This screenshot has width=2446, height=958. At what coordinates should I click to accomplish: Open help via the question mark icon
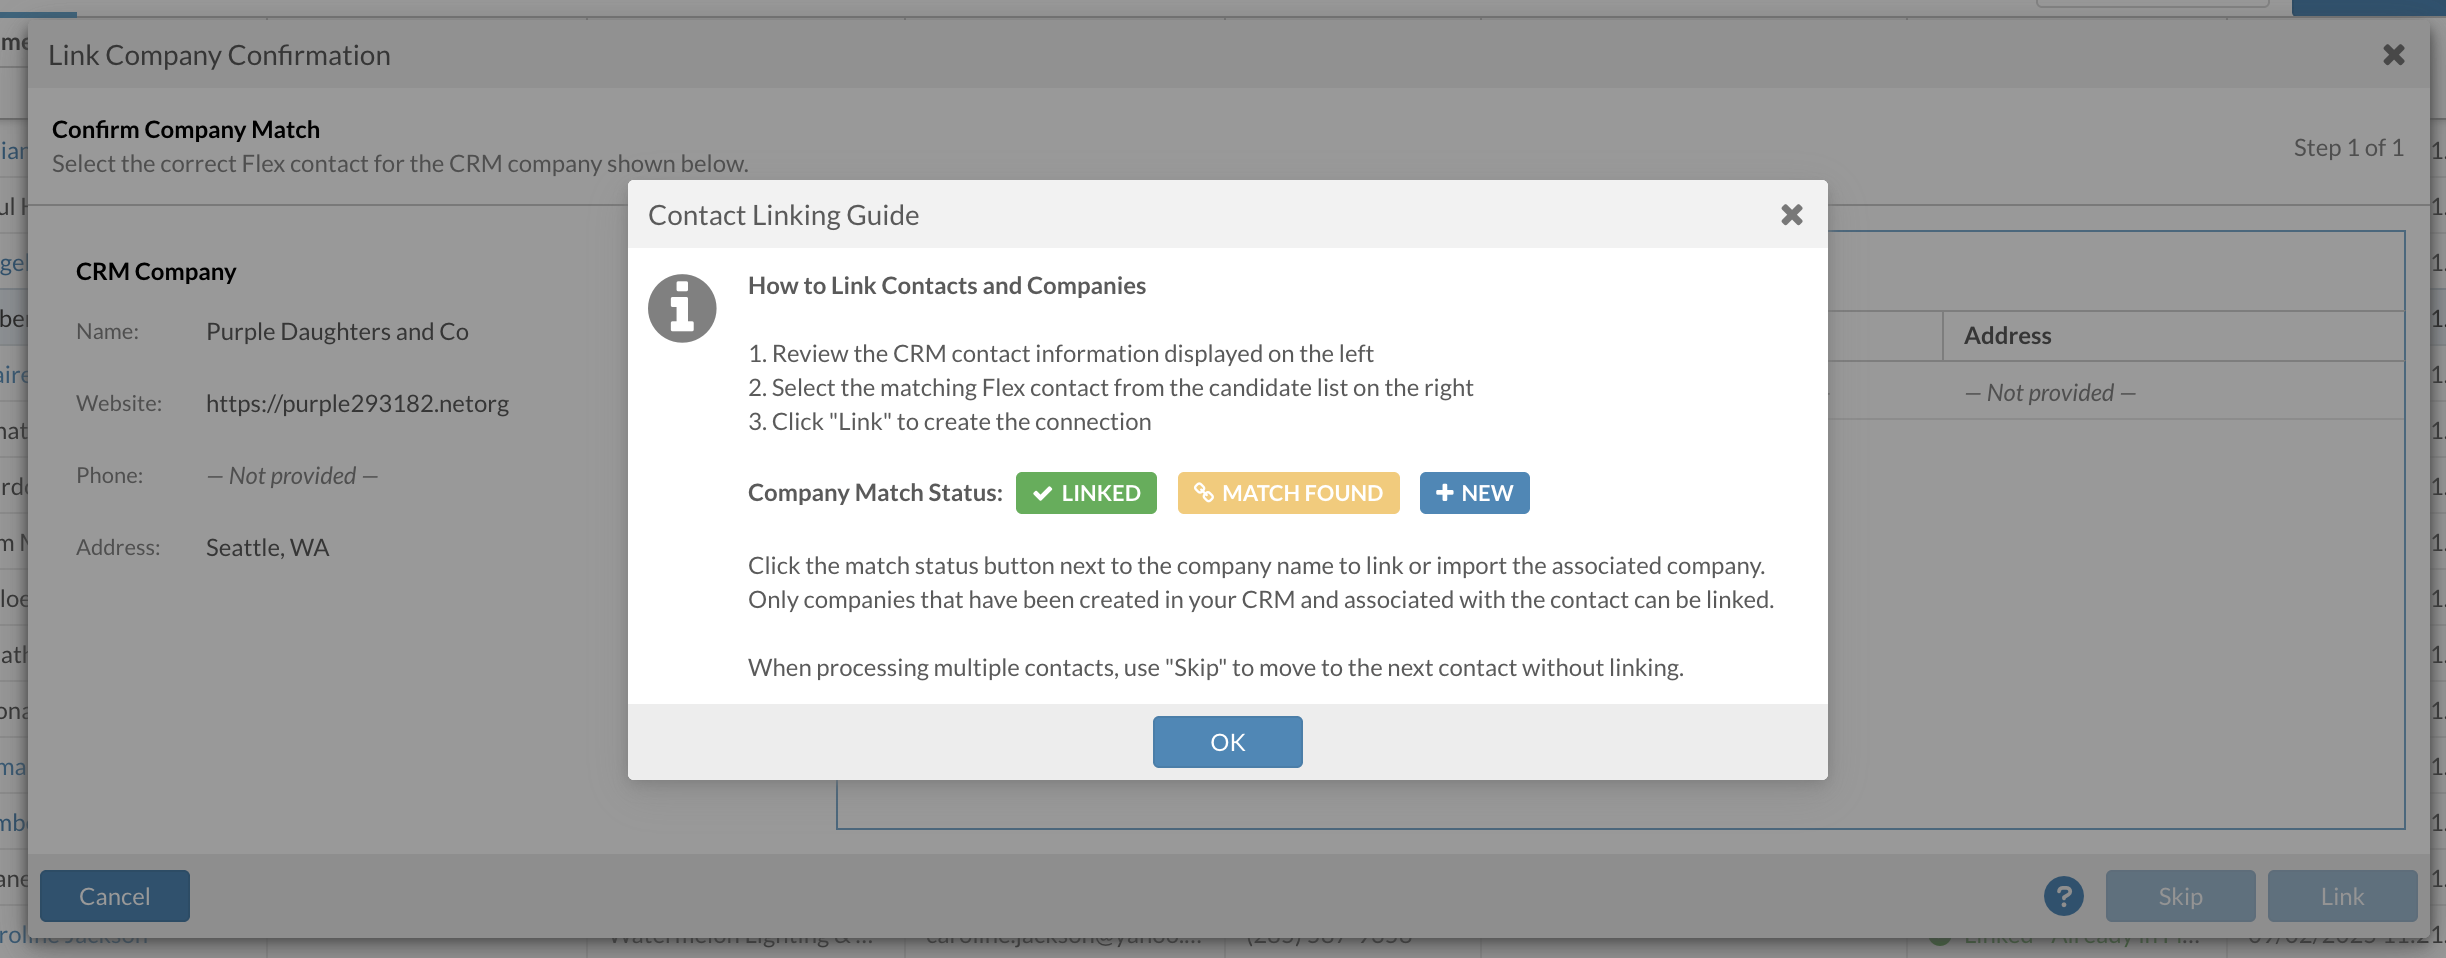point(2063,896)
